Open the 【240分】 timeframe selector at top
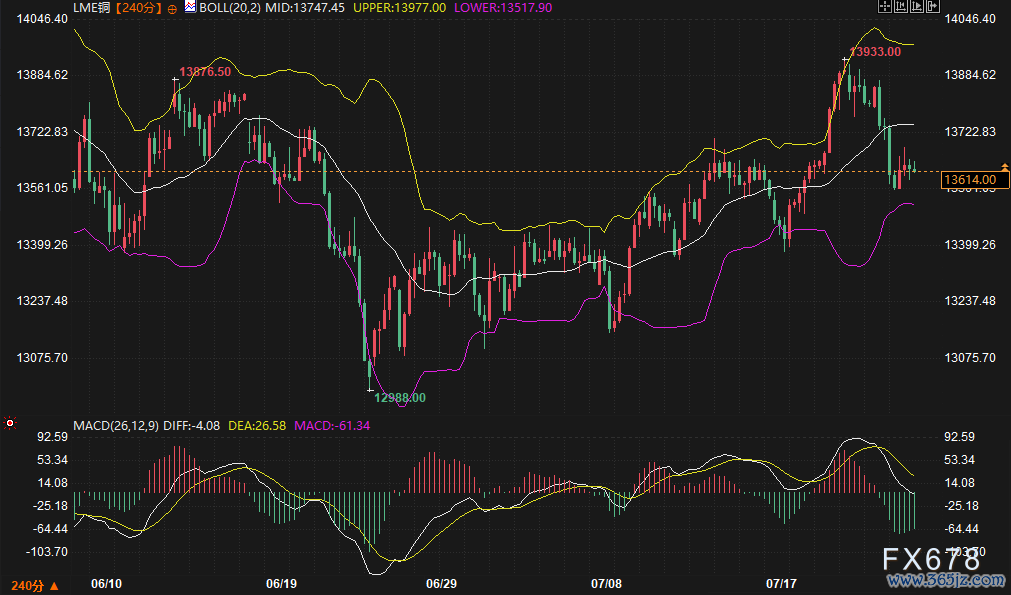Image resolution: width=1011 pixels, height=595 pixels. pos(139,8)
